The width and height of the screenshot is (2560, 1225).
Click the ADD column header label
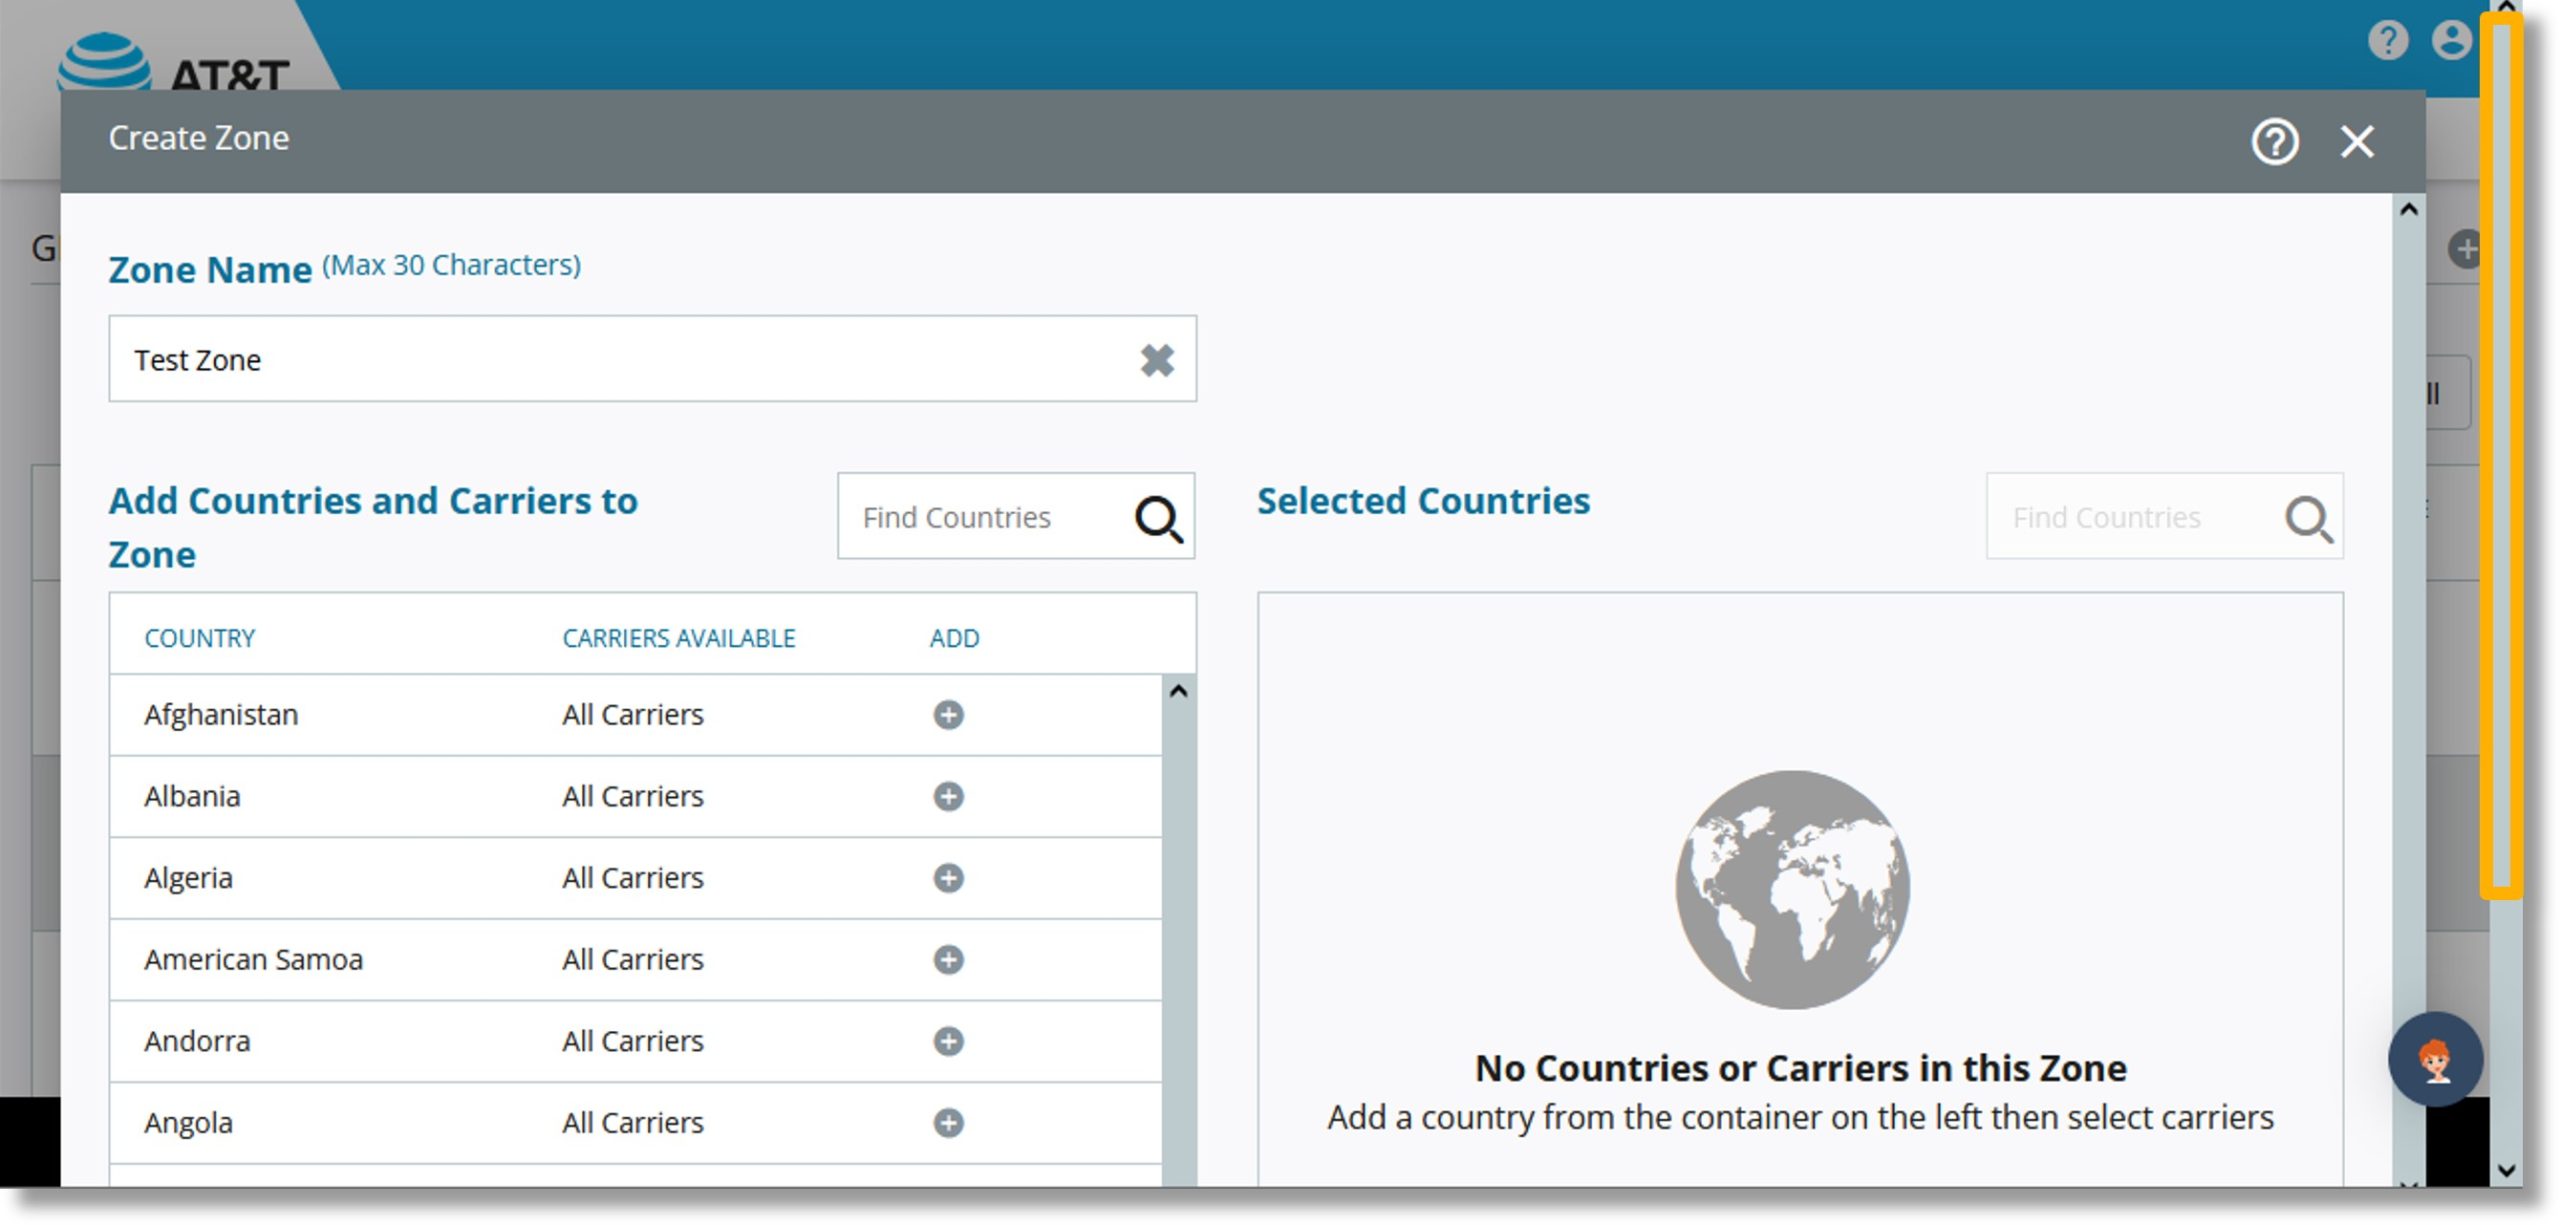(x=953, y=637)
